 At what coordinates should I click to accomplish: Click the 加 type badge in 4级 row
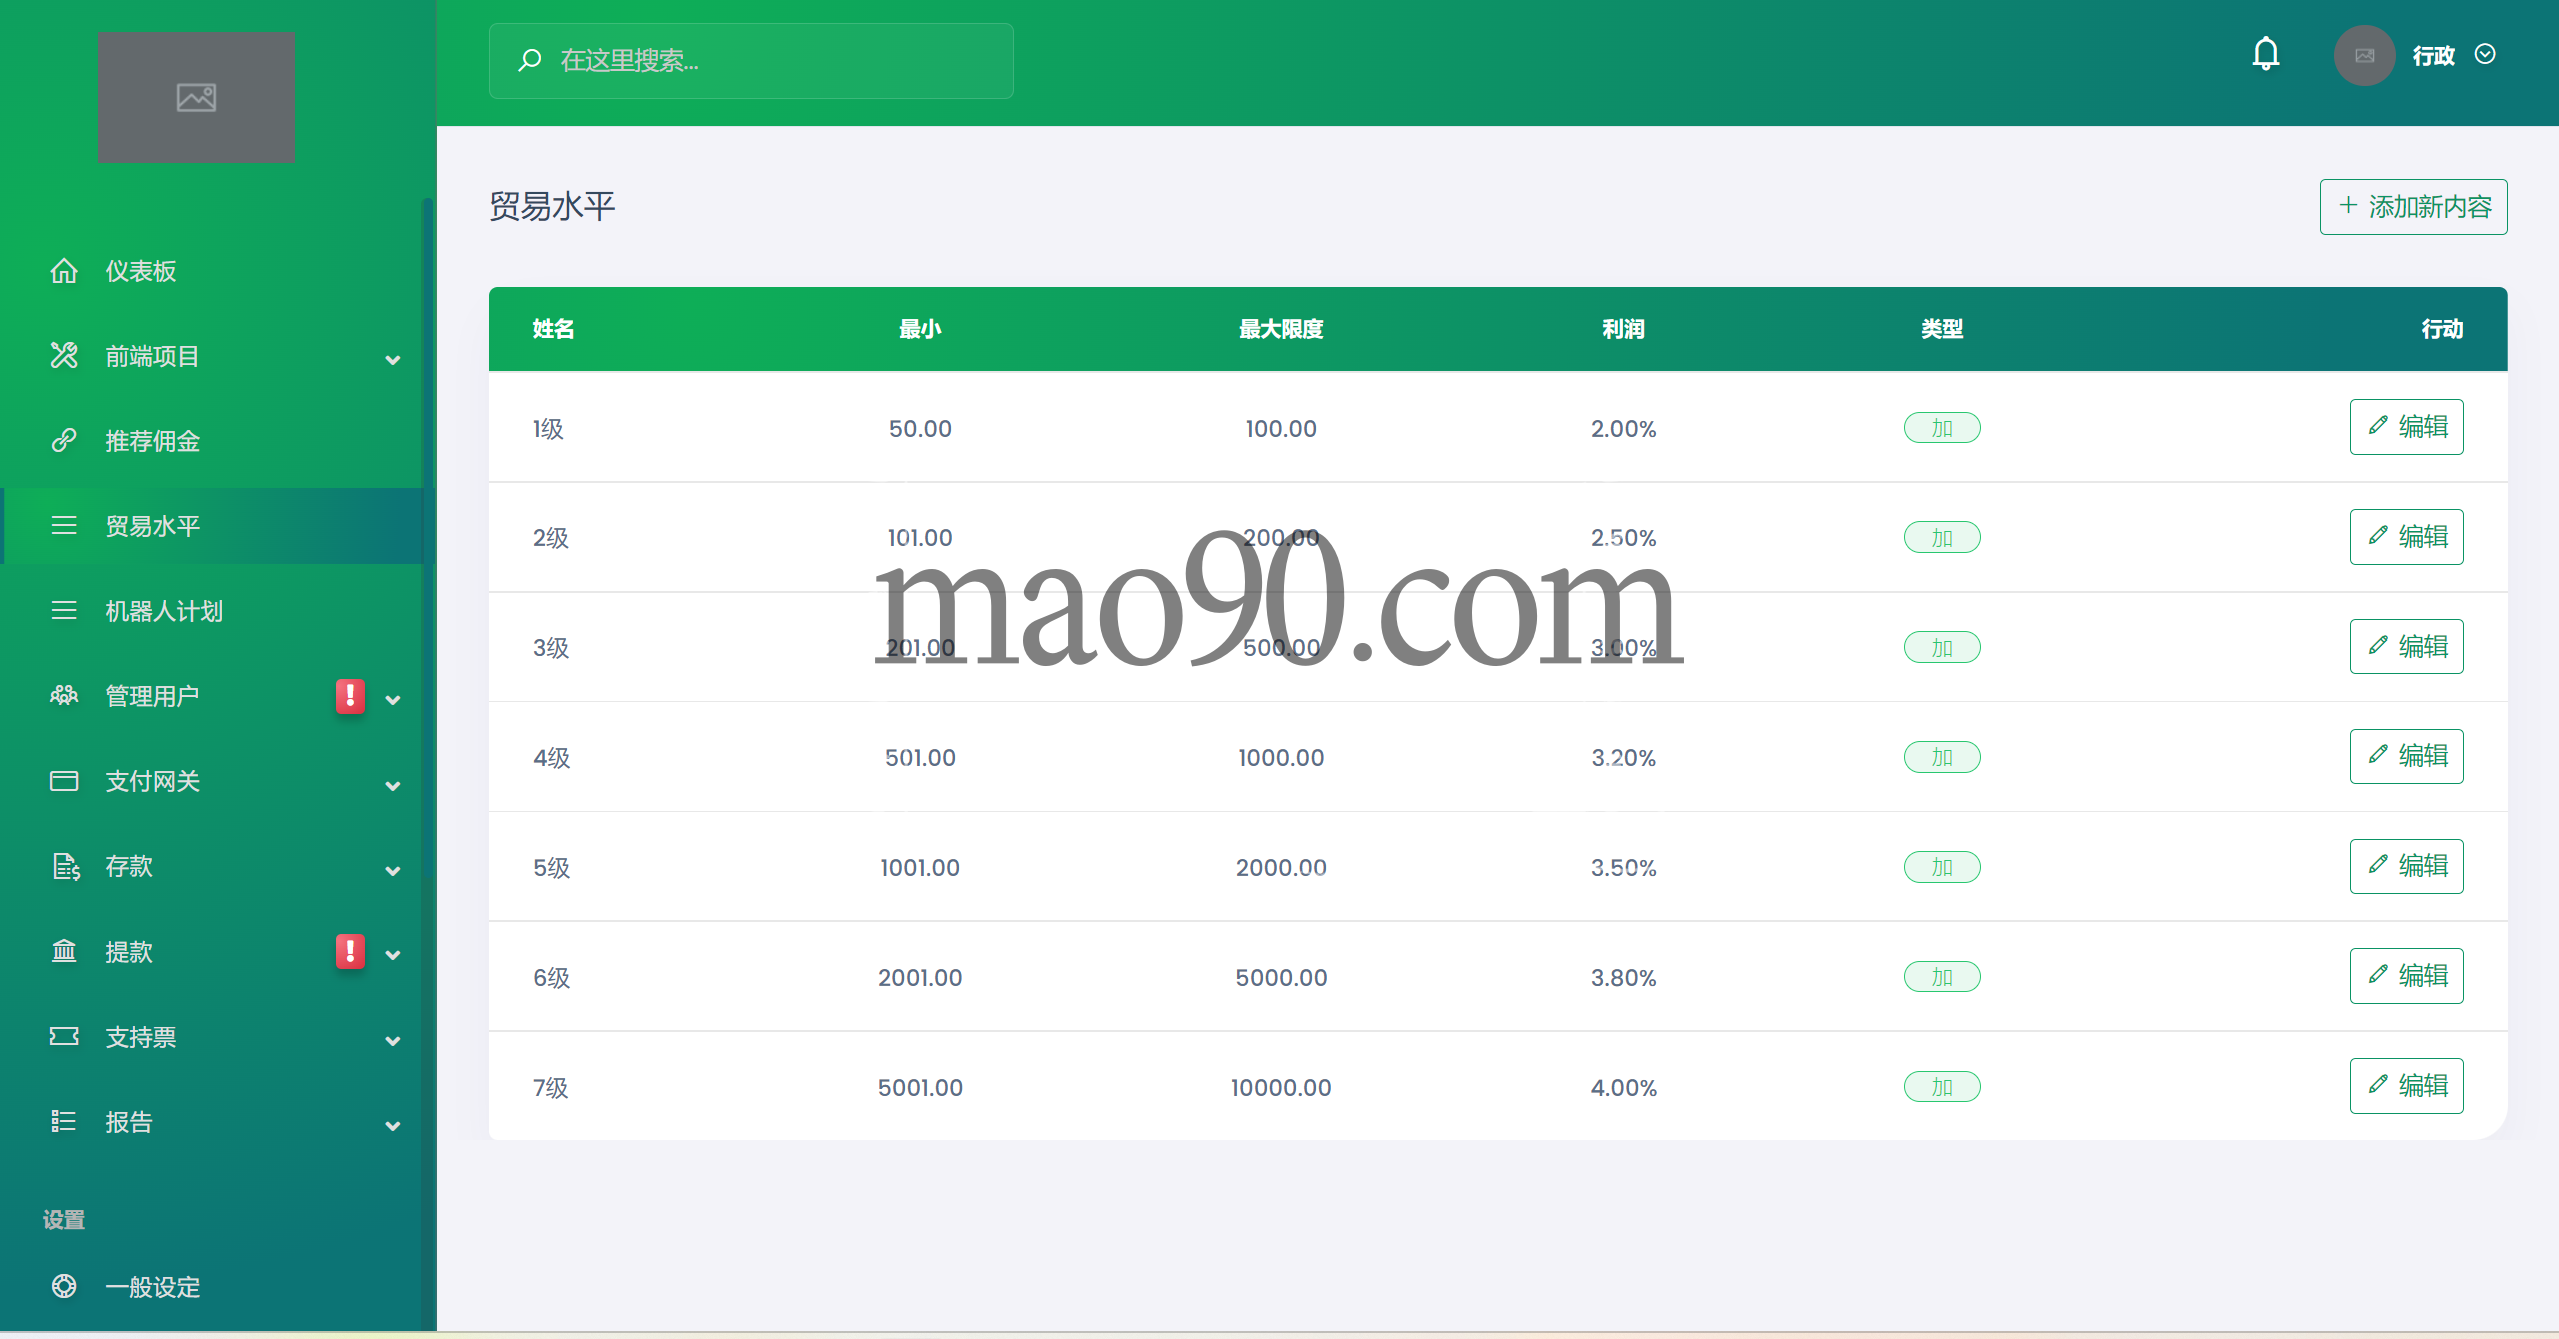pos(1941,757)
